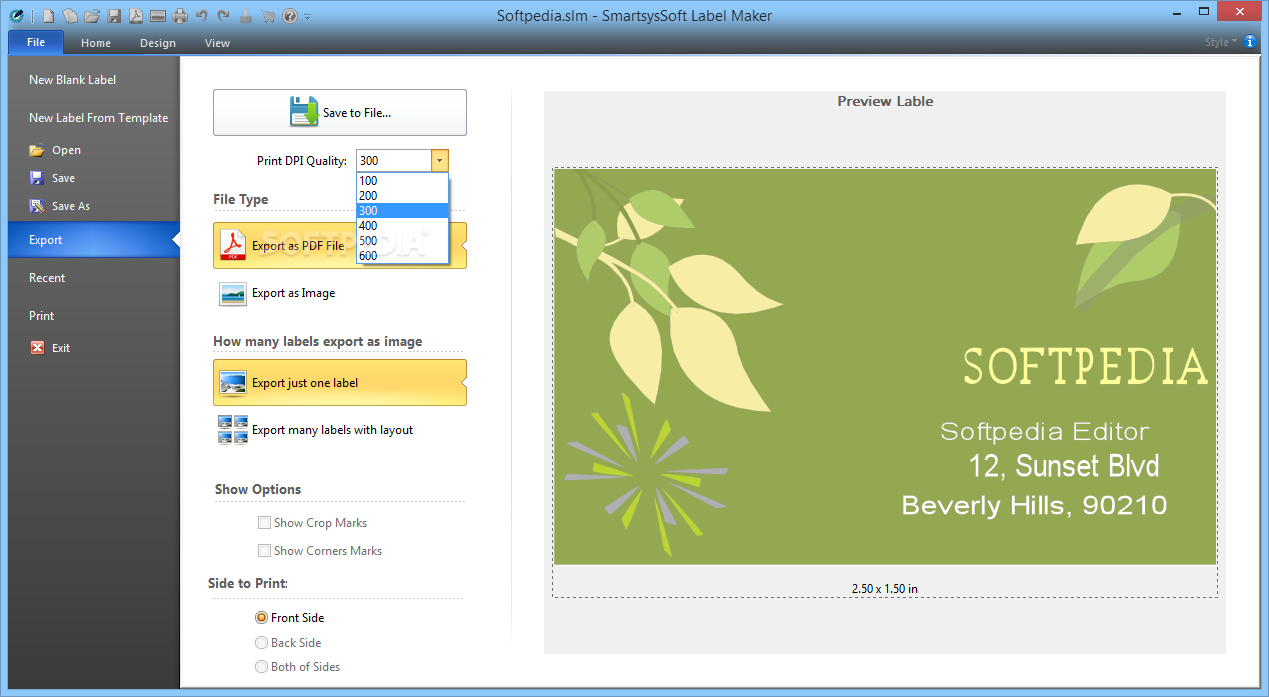The image size is (1269, 697).
Task: Select the Front Side radio button
Action: (261, 618)
